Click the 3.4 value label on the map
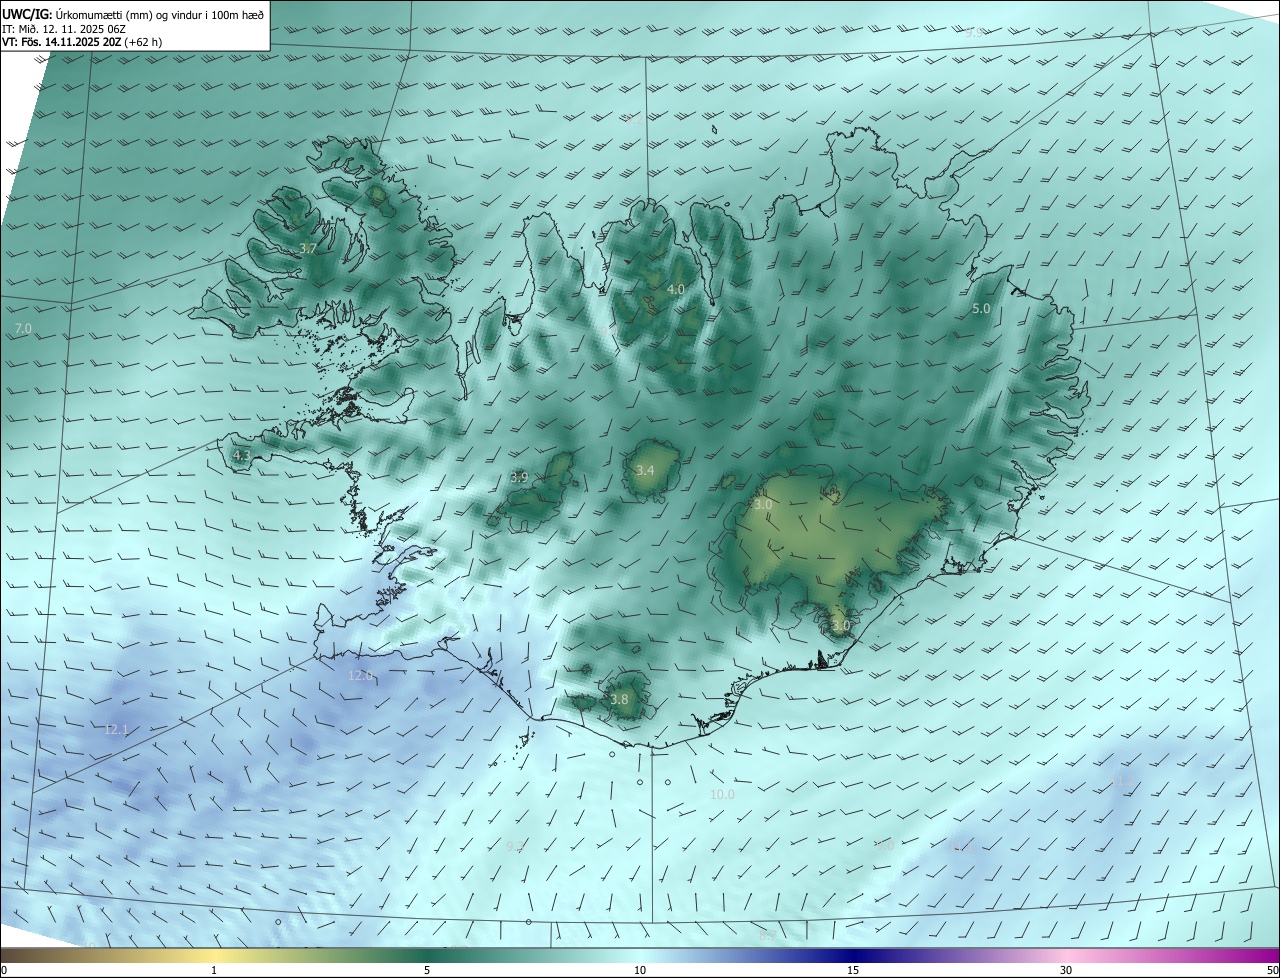 tap(645, 470)
